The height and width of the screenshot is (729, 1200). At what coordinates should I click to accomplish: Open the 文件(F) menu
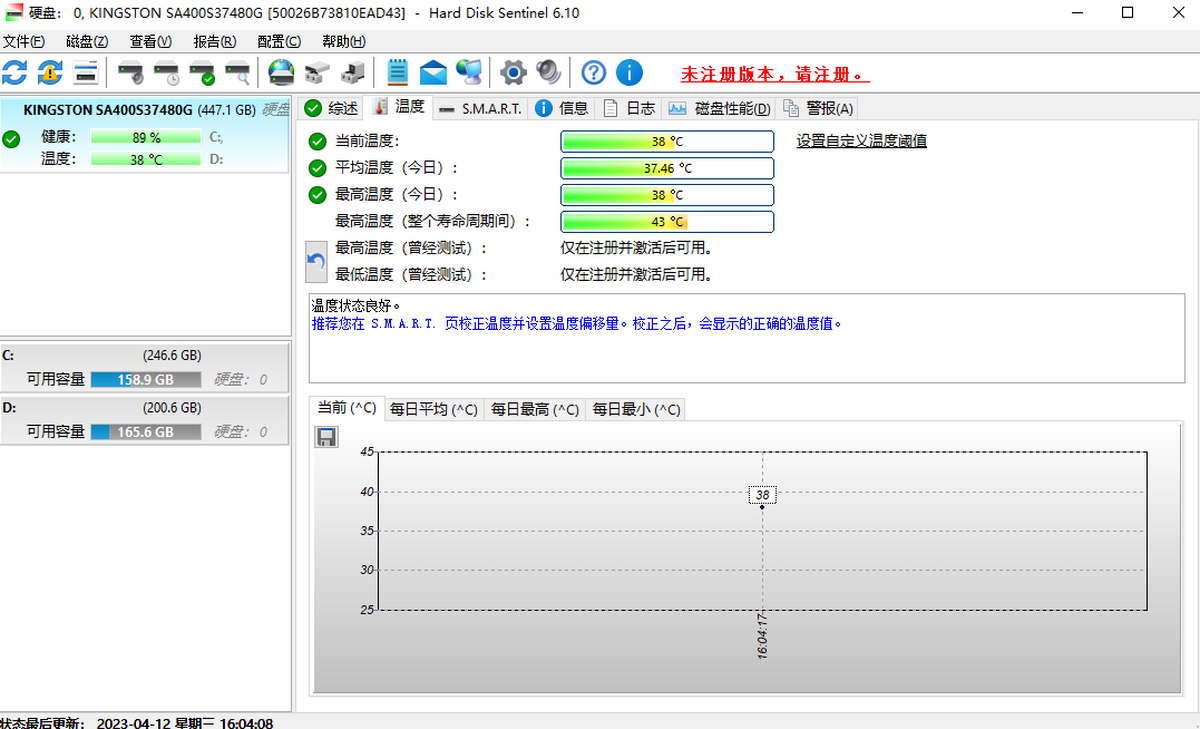23,41
